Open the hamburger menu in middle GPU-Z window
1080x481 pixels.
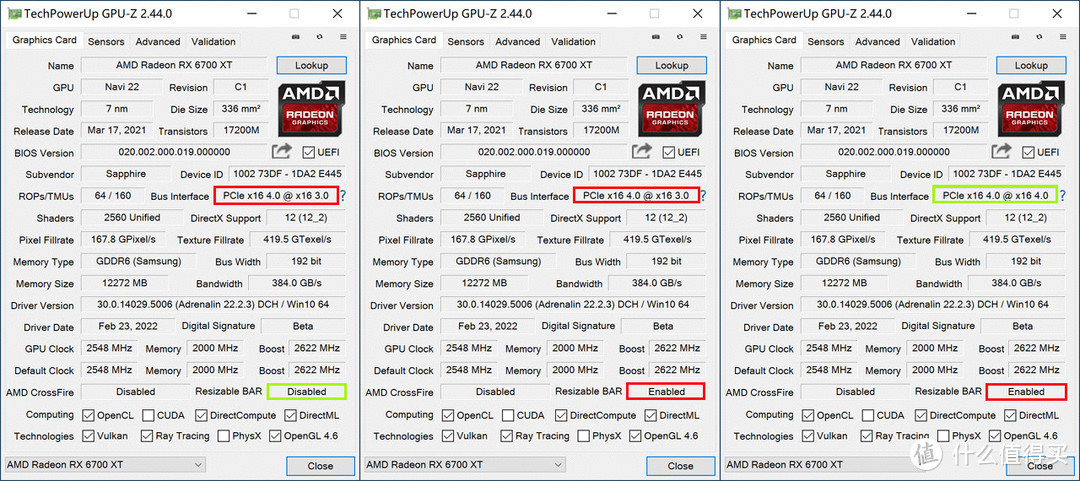pos(703,37)
